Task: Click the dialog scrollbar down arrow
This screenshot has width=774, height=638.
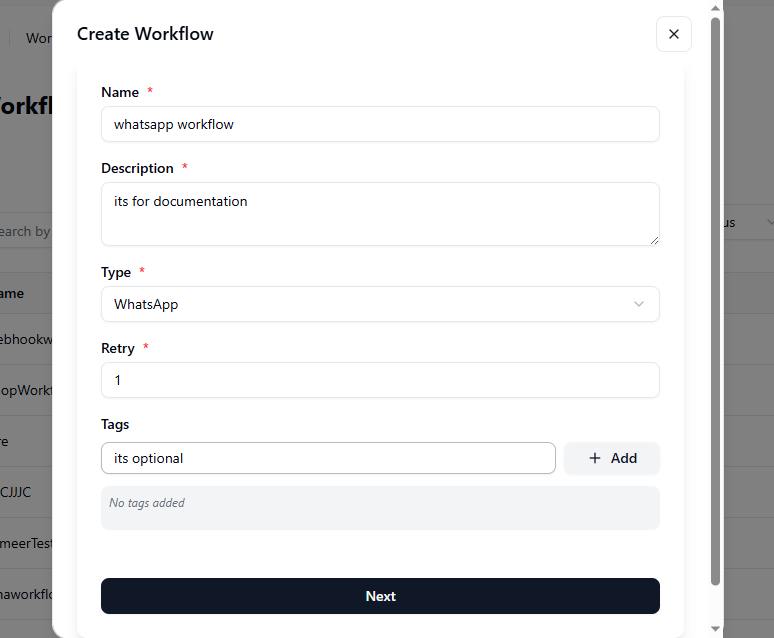Action: coord(715,628)
